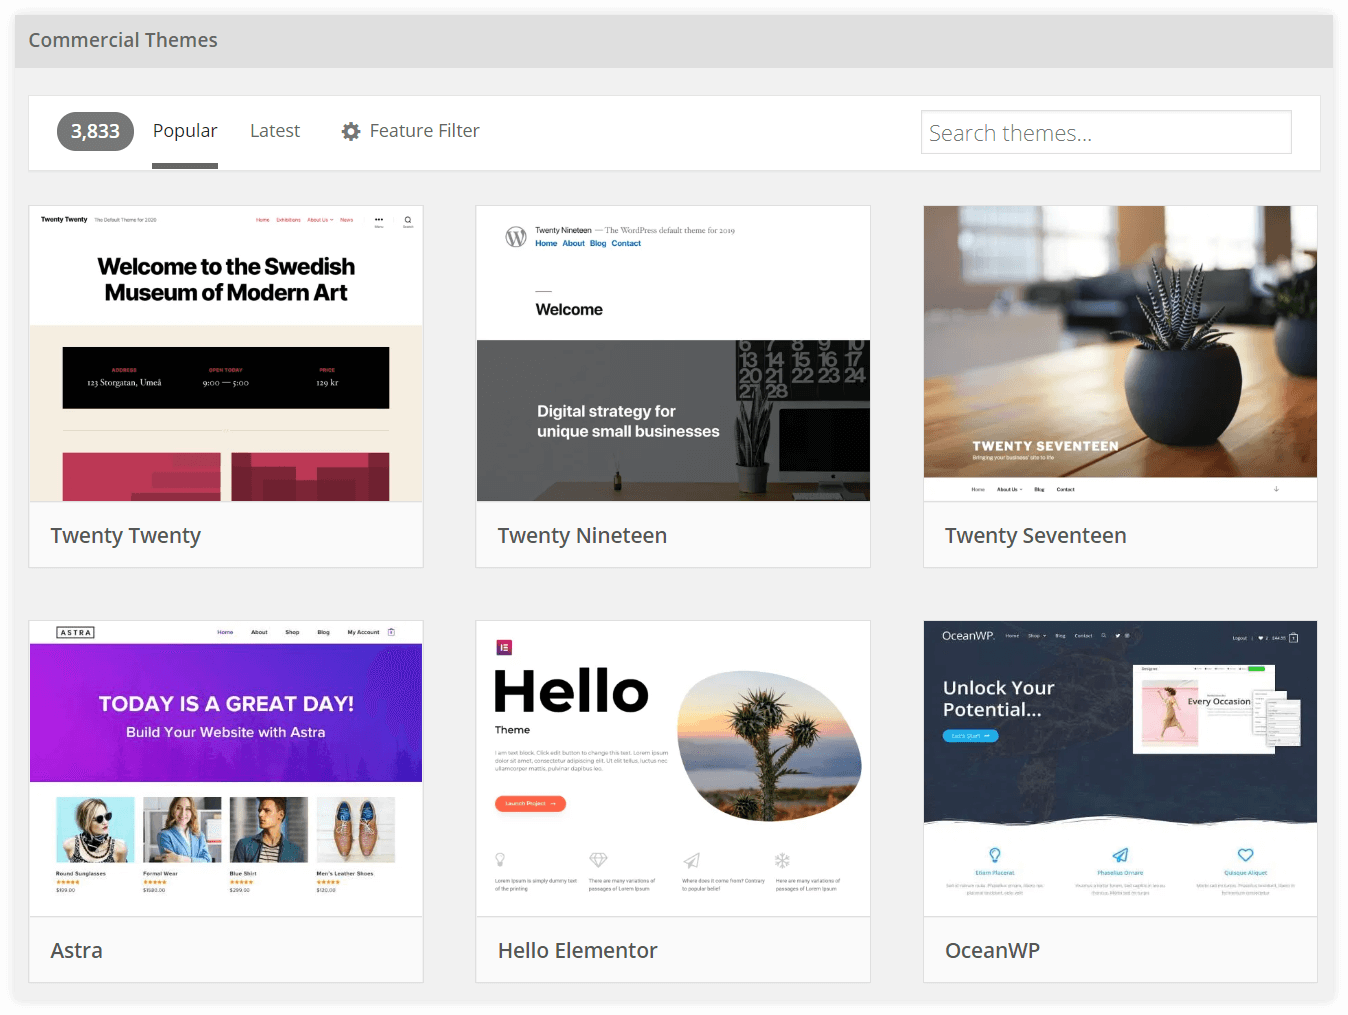This screenshot has height=1015, width=1348.
Task: Select the Hello Elementor theme name
Action: (578, 950)
